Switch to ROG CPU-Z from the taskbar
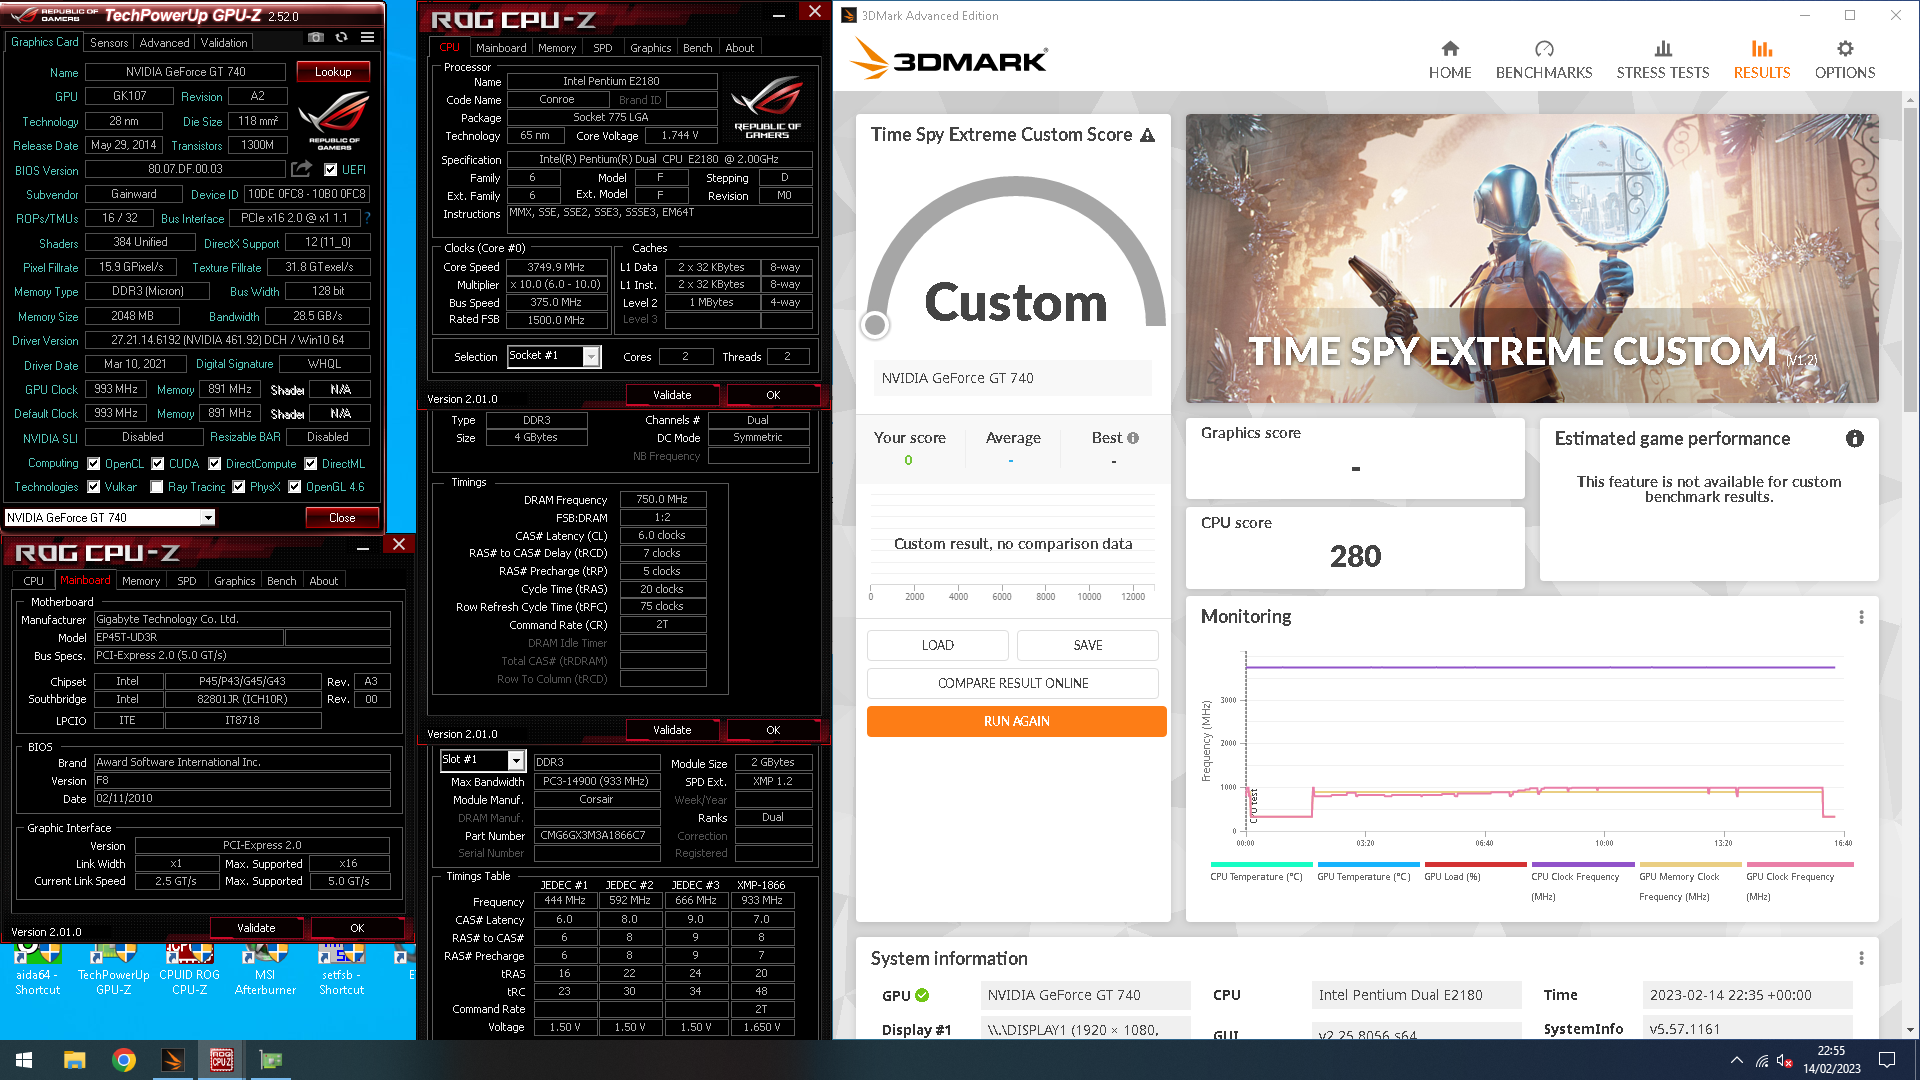 [221, 1060]
